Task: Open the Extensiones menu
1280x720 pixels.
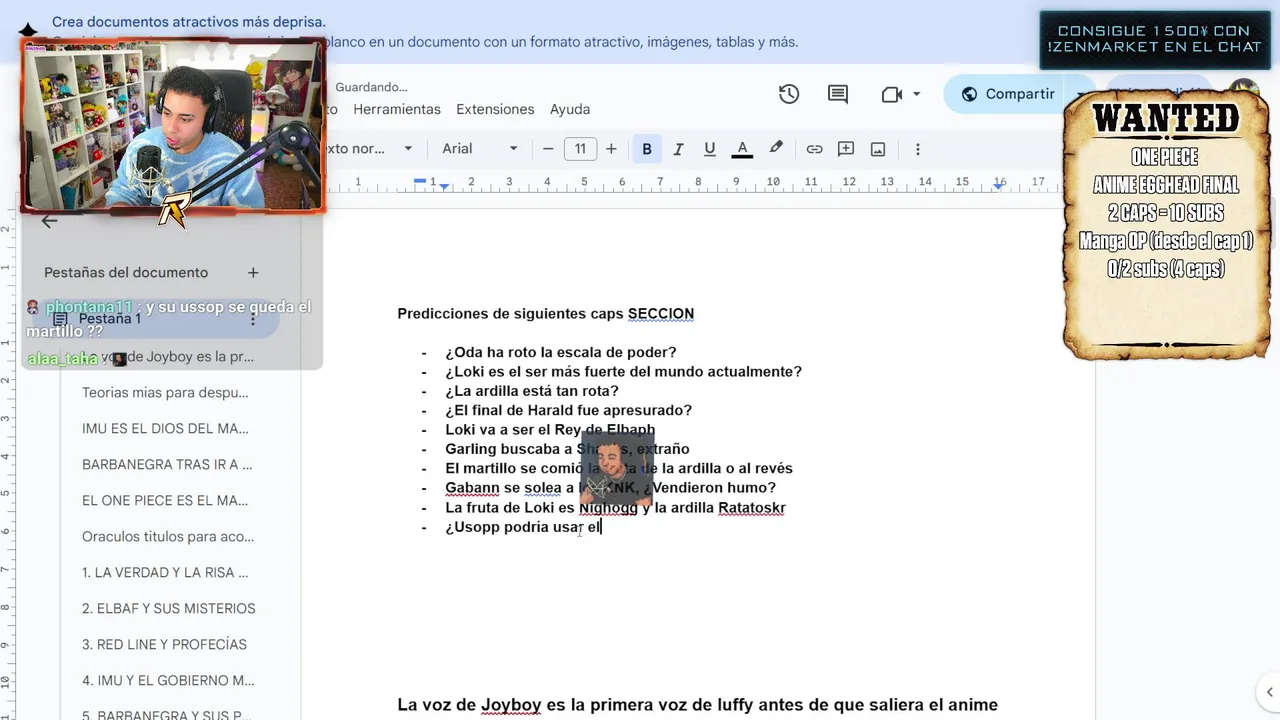Action: coord(495,109)
